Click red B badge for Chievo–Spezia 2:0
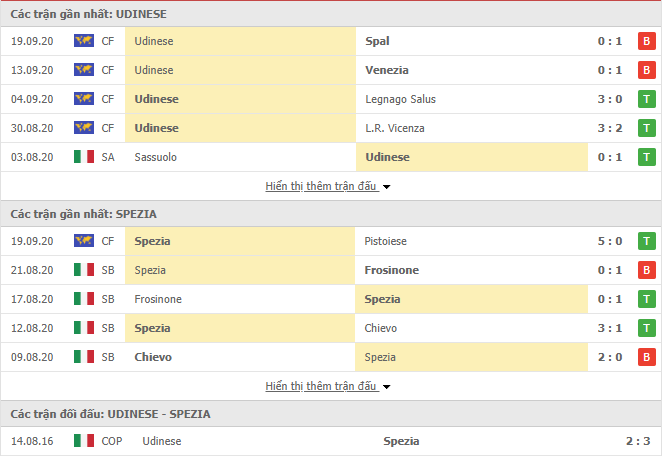 pyautogui.click(x=646, y=357)
